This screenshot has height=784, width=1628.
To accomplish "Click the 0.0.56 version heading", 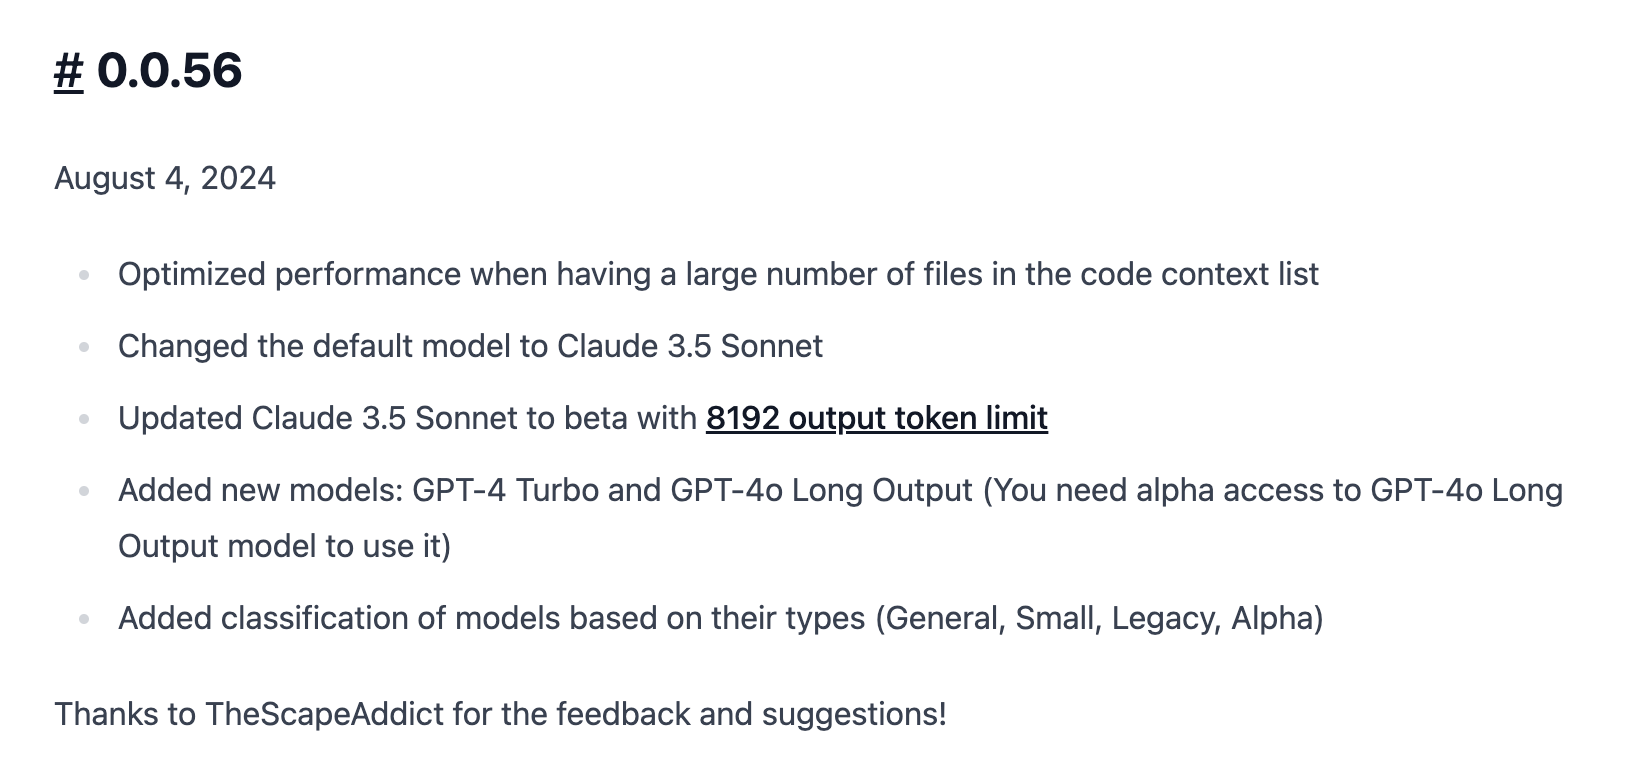I will click(169, 71).
